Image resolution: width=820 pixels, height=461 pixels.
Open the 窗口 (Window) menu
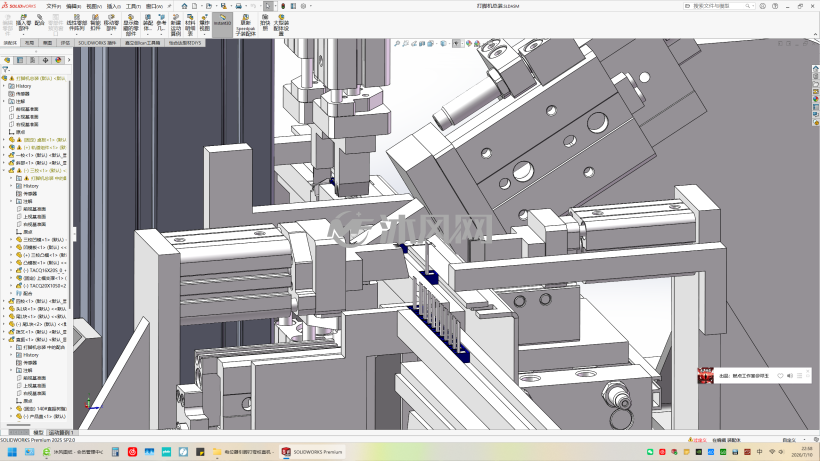click(x=154, y=6)
